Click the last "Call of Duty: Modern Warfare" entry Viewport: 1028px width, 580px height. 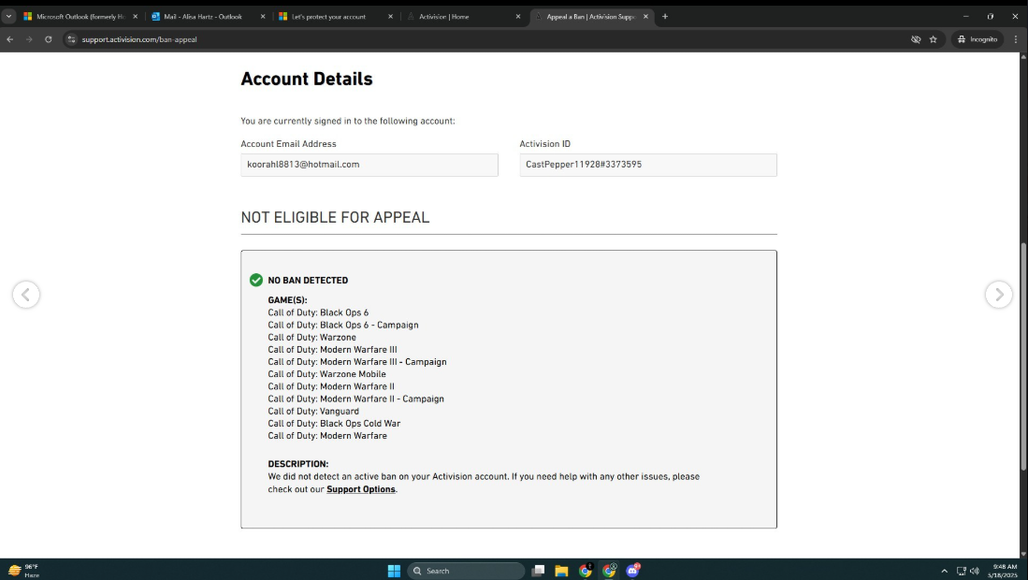(x=327, y=436)
